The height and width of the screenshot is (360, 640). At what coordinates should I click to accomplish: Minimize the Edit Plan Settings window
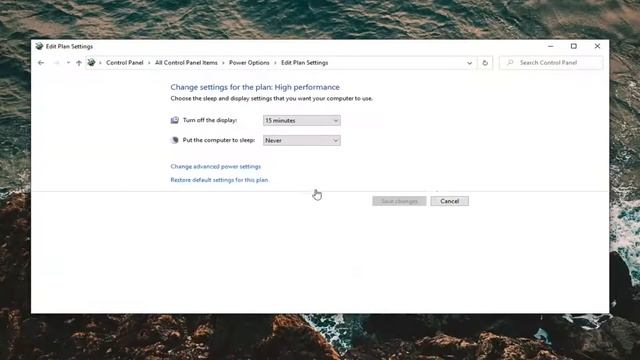point(551,46)
